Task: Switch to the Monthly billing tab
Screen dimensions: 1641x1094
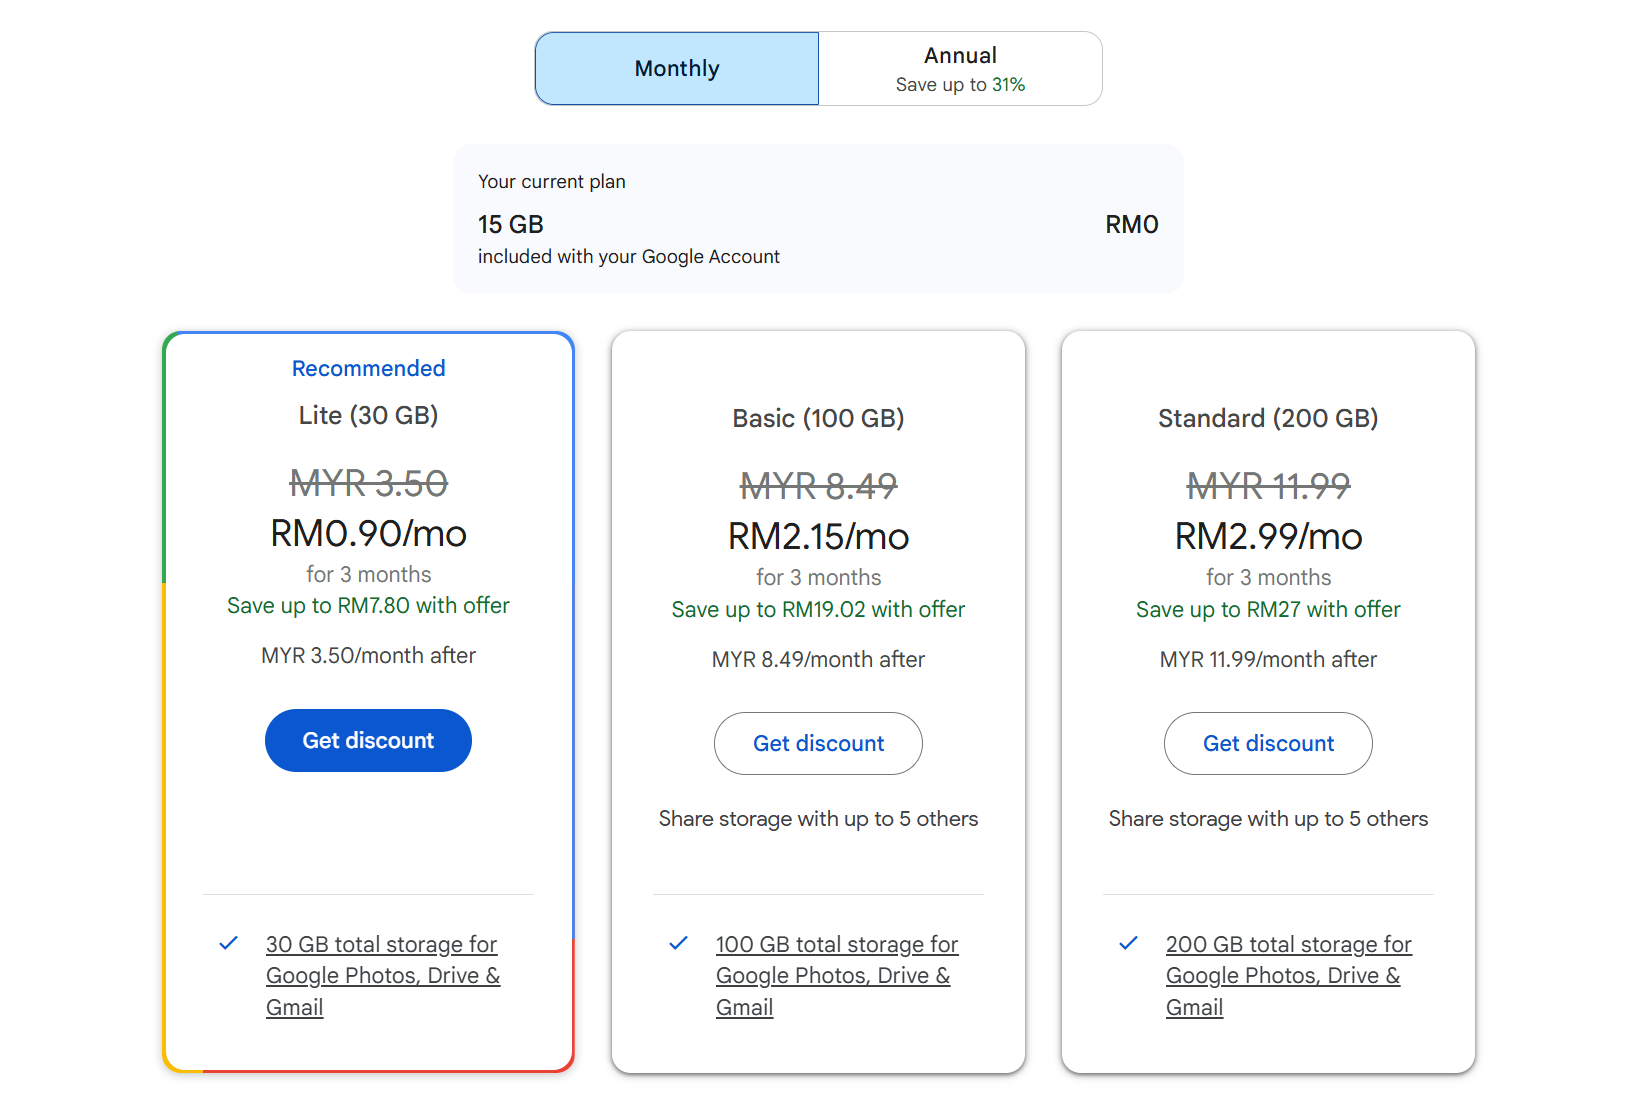Action: (677, 69)
